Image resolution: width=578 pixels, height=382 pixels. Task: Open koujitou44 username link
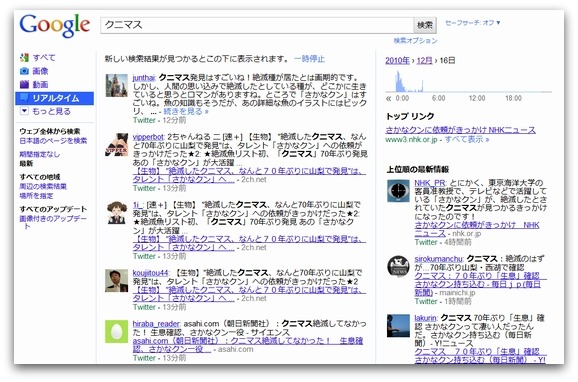[150, 273]
